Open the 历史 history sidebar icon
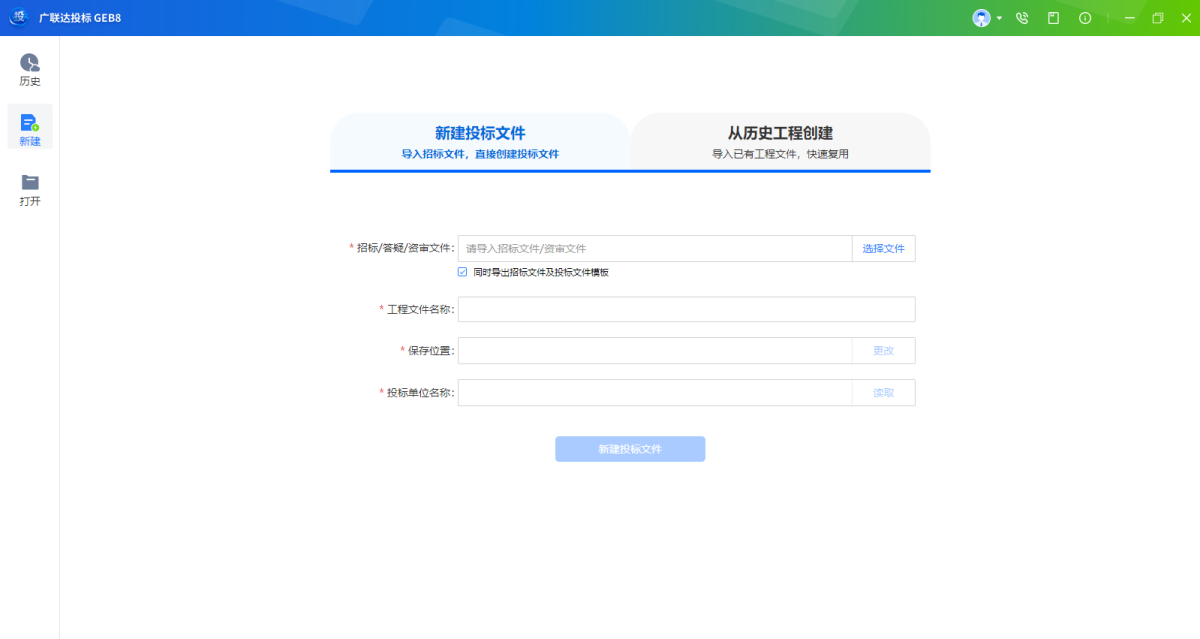 pyautogui.click(x=30, y=68)
